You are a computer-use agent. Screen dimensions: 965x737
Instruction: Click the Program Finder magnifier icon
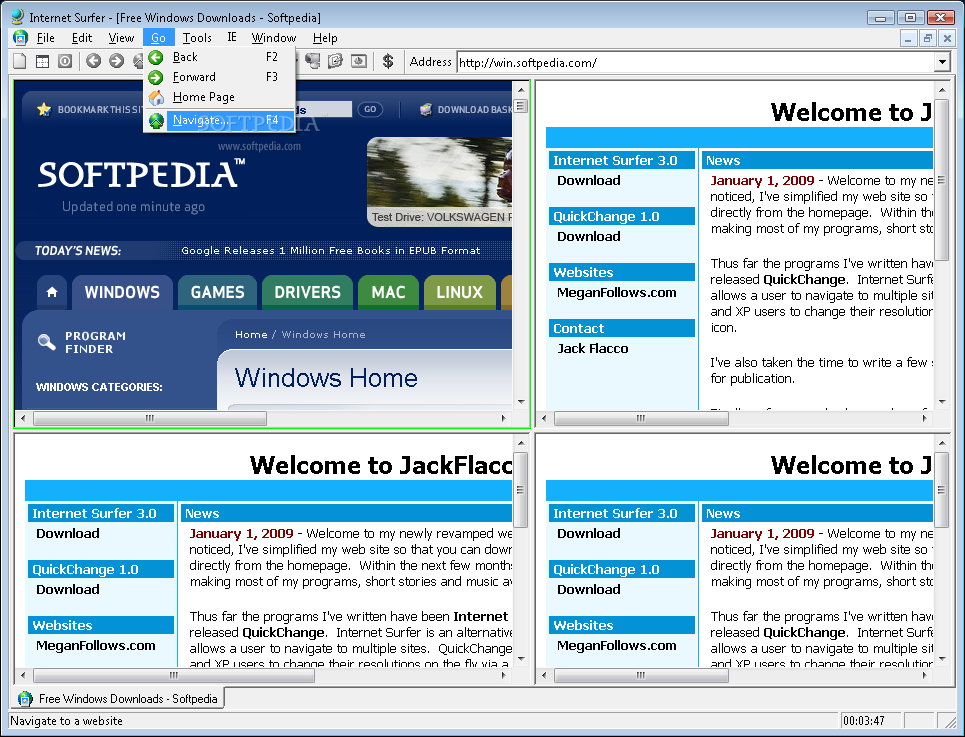(47, 341)
